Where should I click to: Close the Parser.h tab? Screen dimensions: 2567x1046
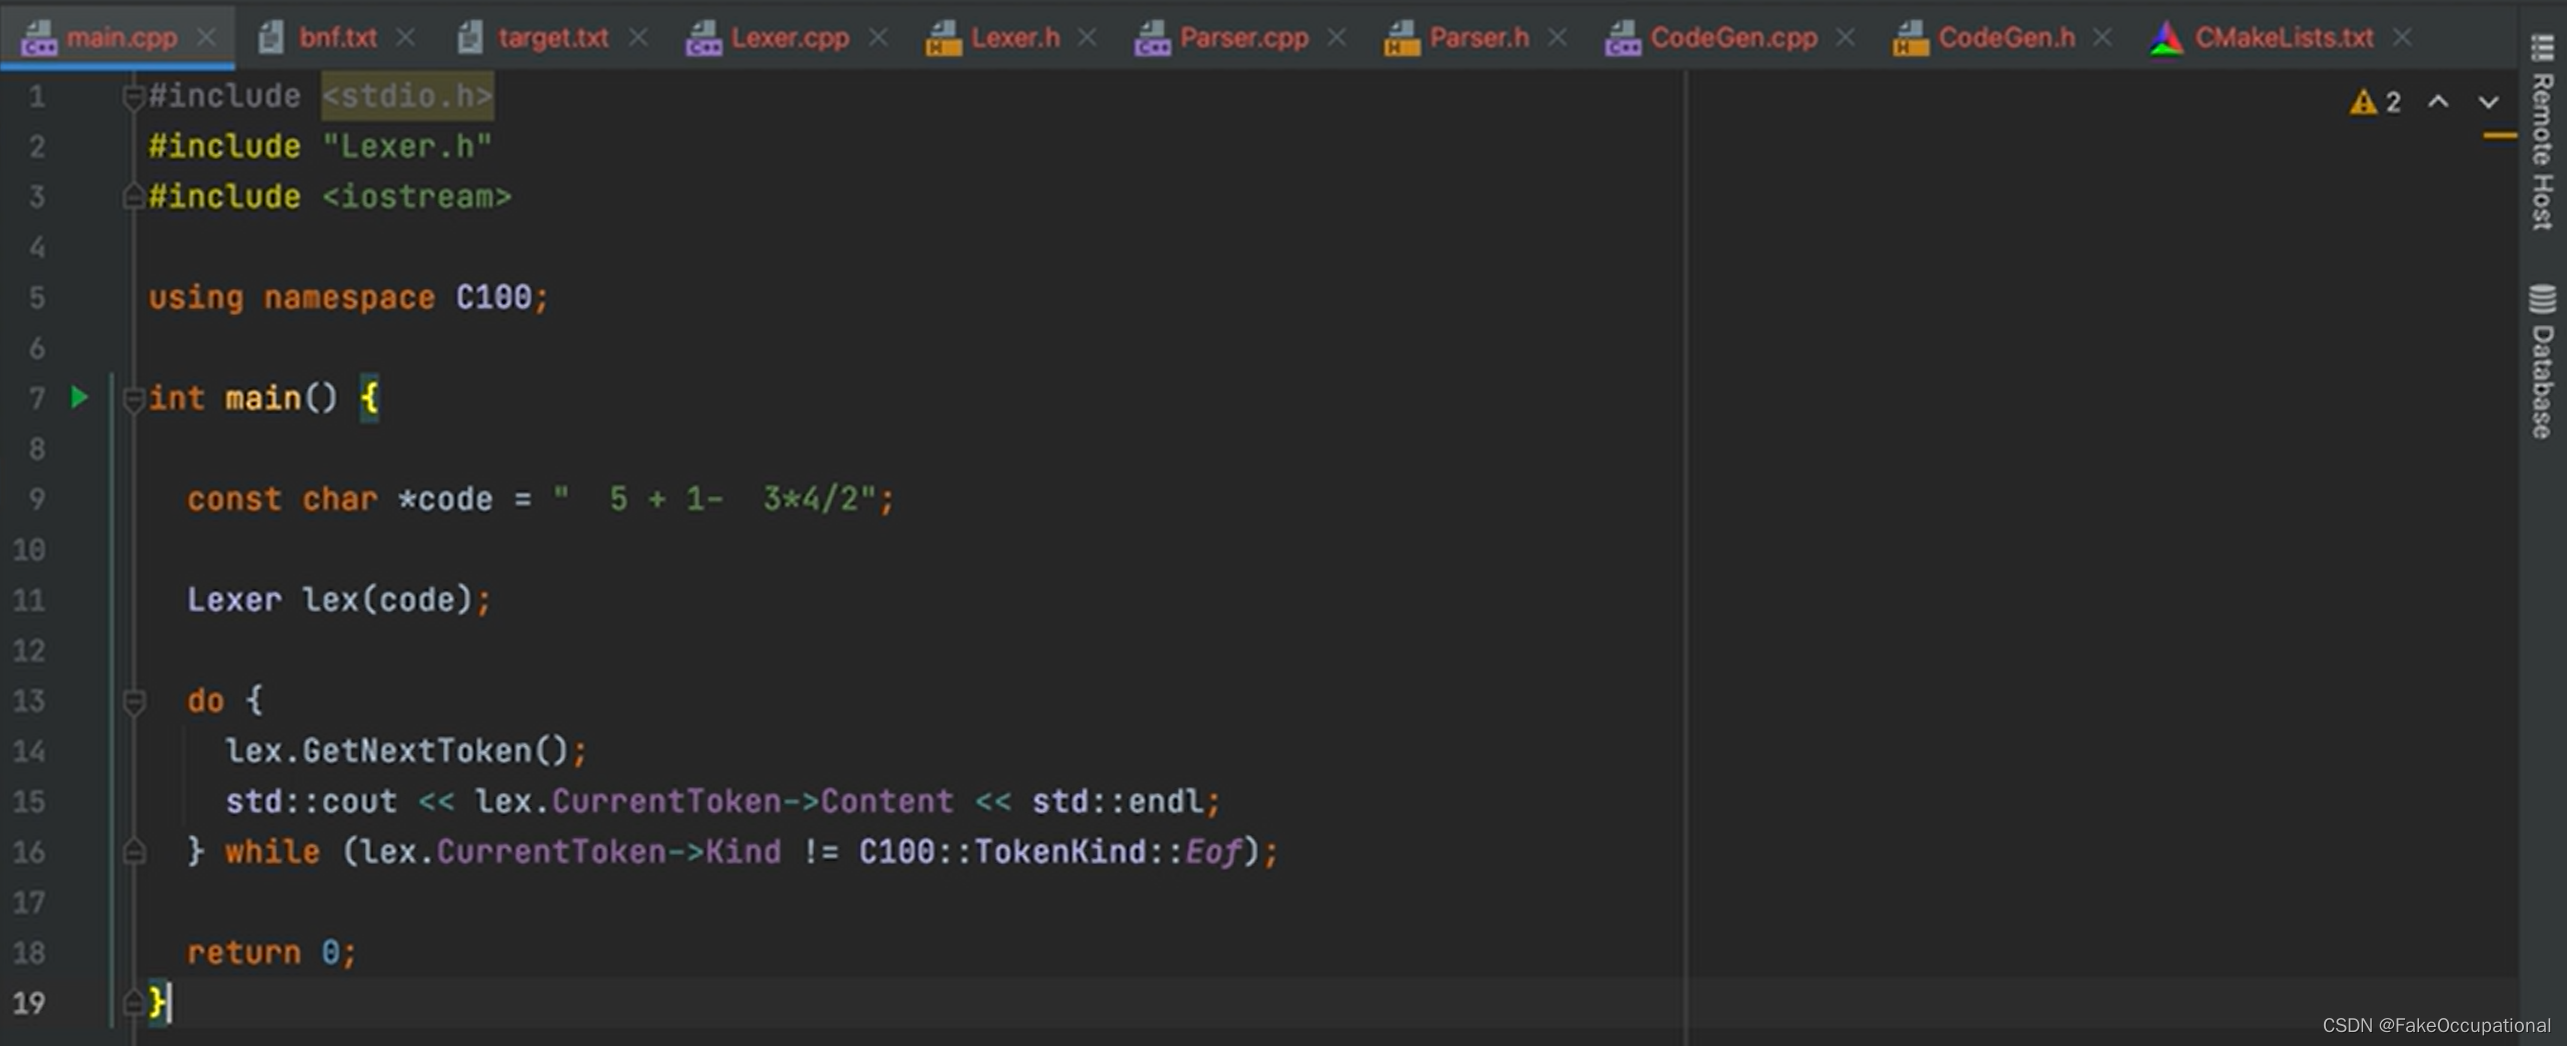(x=1557, y=38)
